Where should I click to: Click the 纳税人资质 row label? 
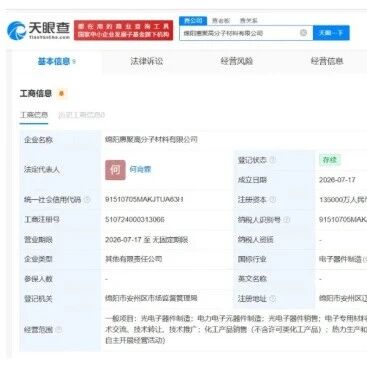(256, 240)
